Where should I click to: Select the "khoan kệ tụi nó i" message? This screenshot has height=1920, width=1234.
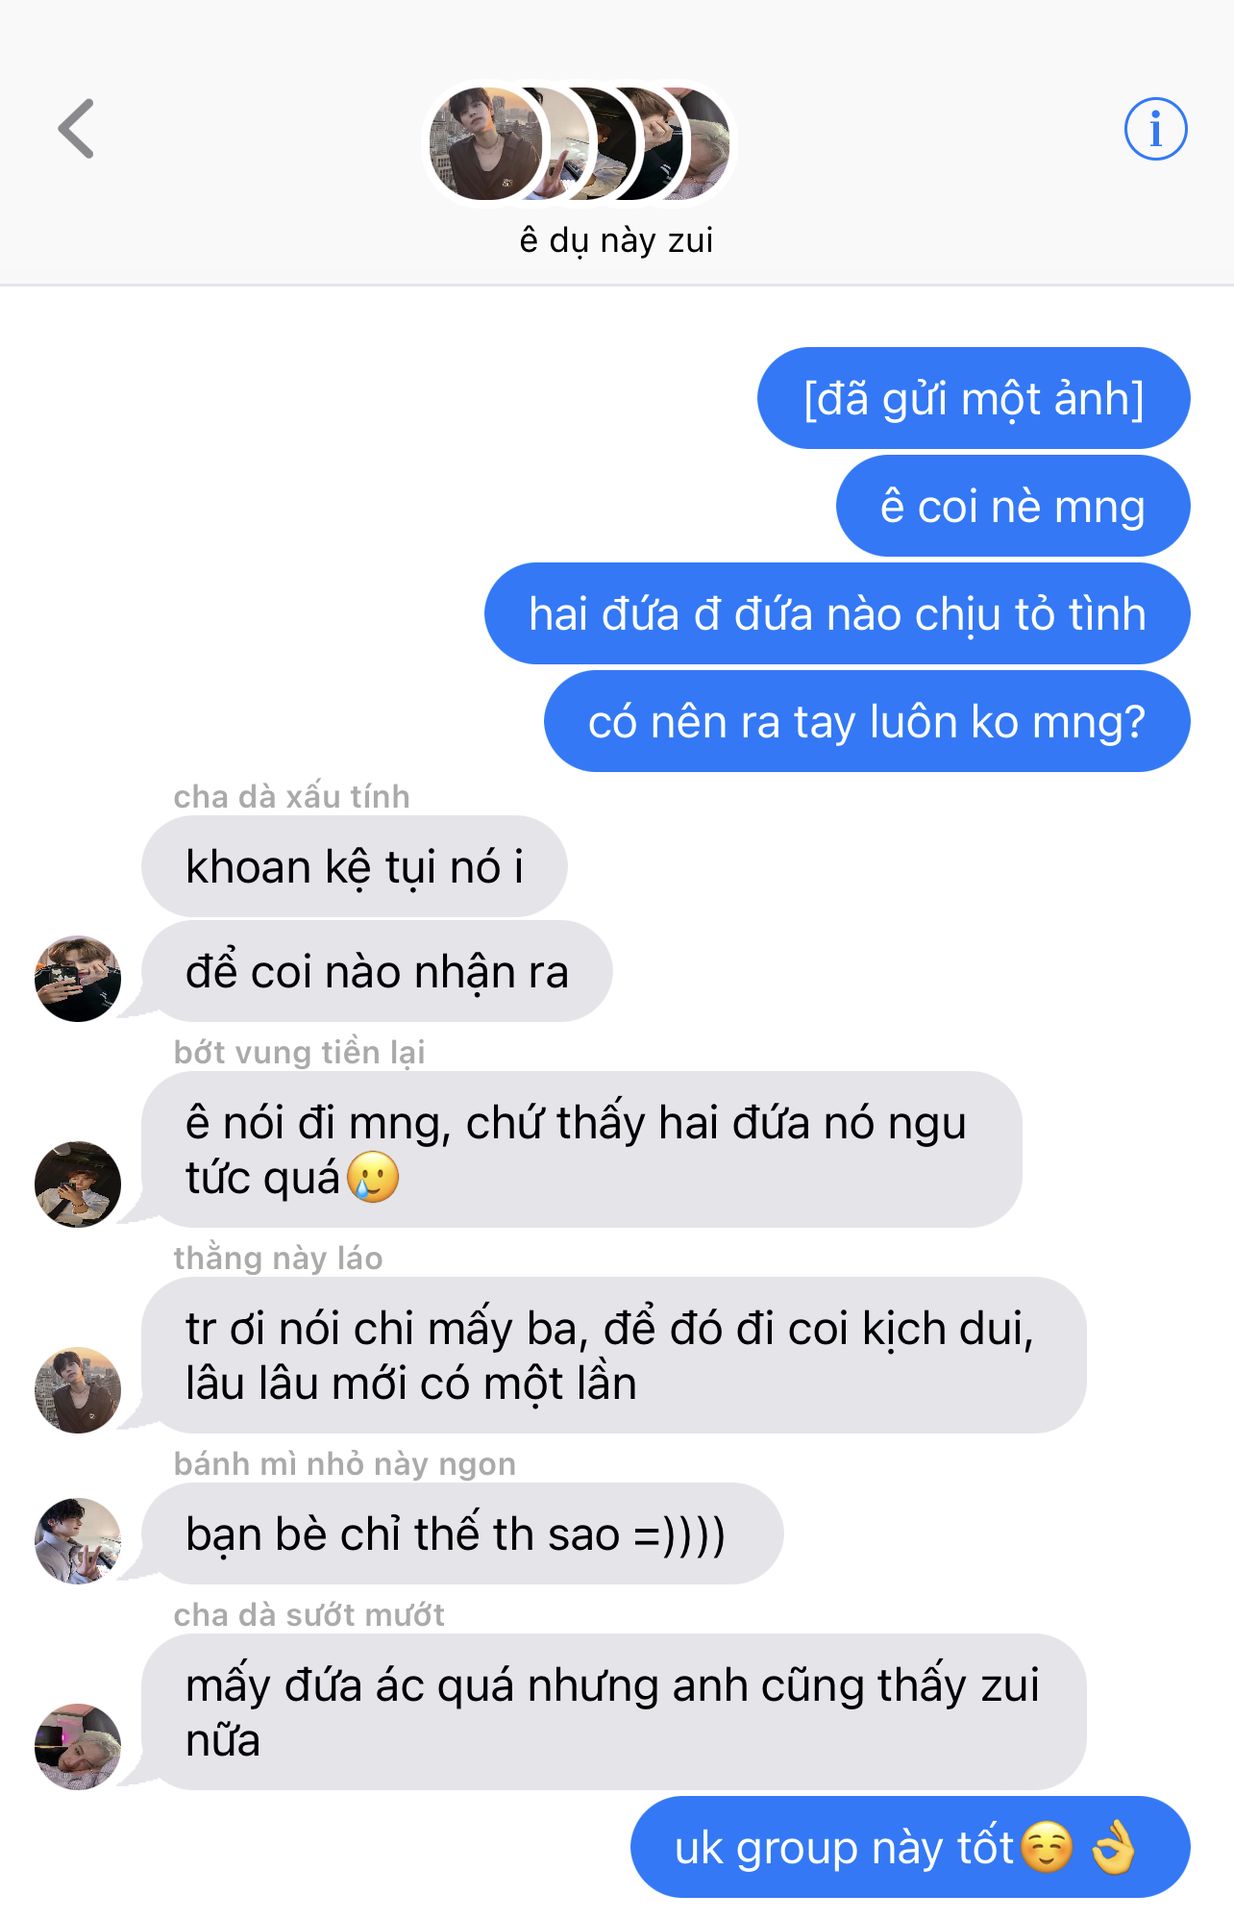pyautogui.click(x=354, y=866)
